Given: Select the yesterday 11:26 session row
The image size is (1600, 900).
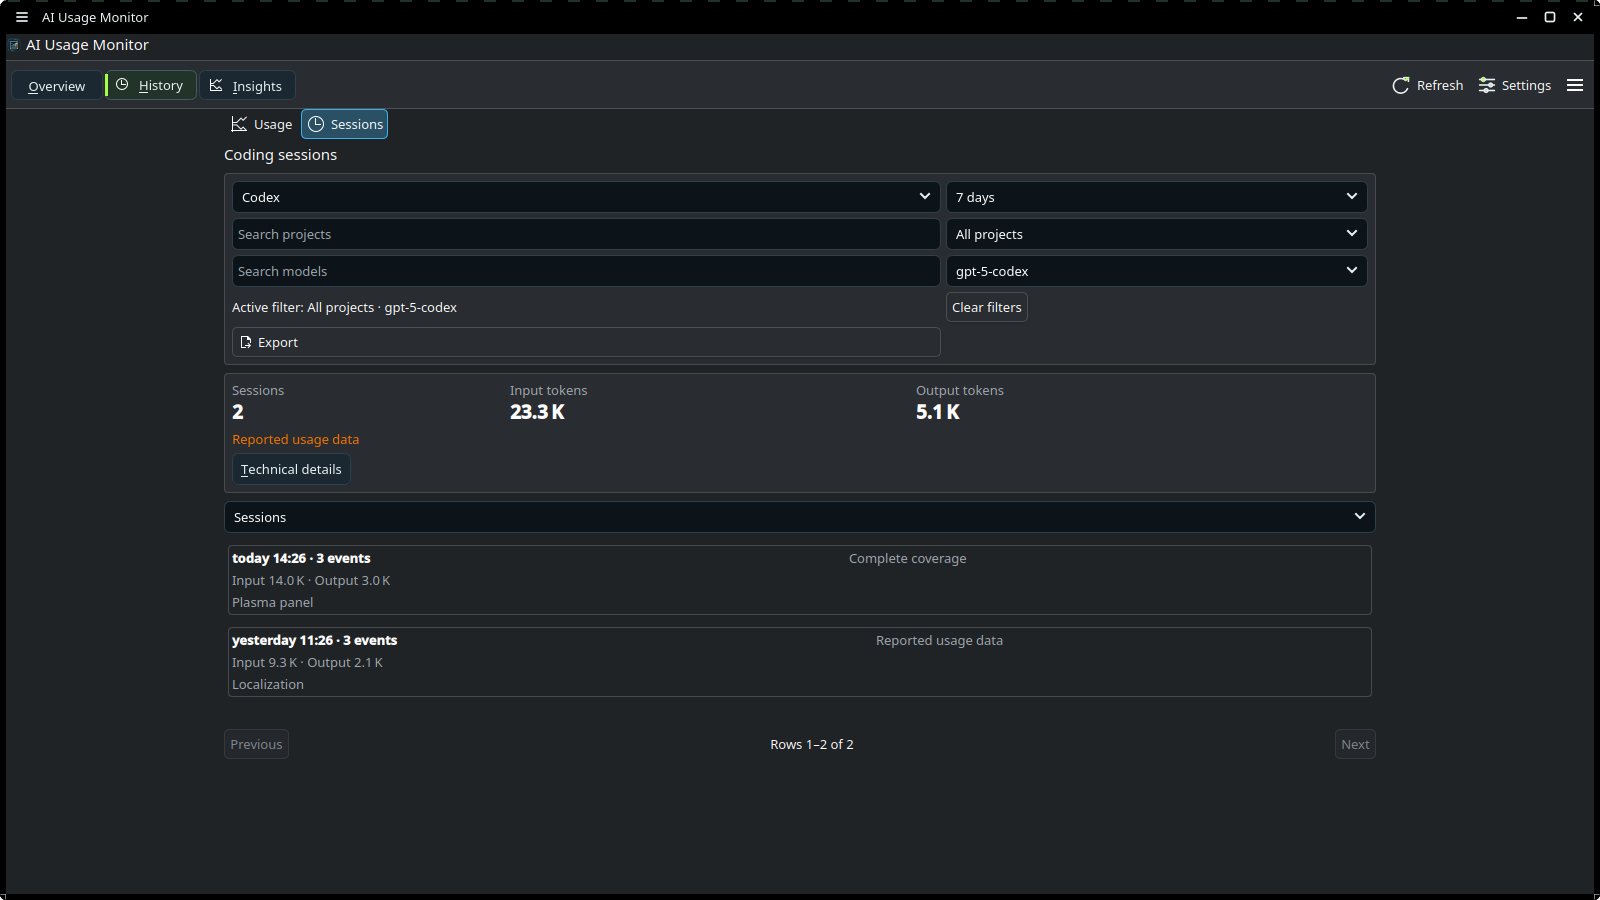Looking at the screenshot, I should (x=800, y=662).
